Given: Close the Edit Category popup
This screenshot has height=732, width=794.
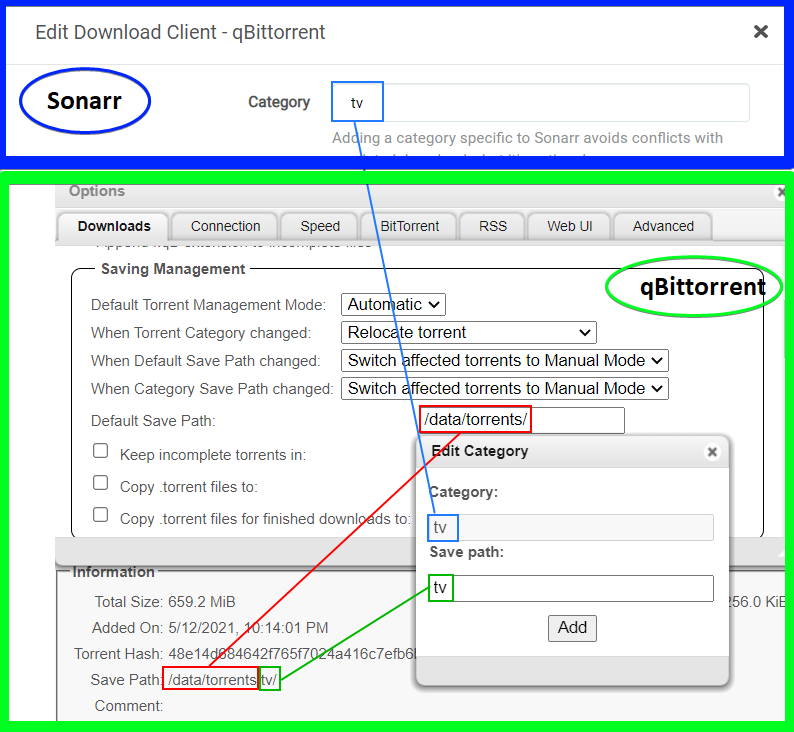Looking at the screenshot, I should pos(712,452).
